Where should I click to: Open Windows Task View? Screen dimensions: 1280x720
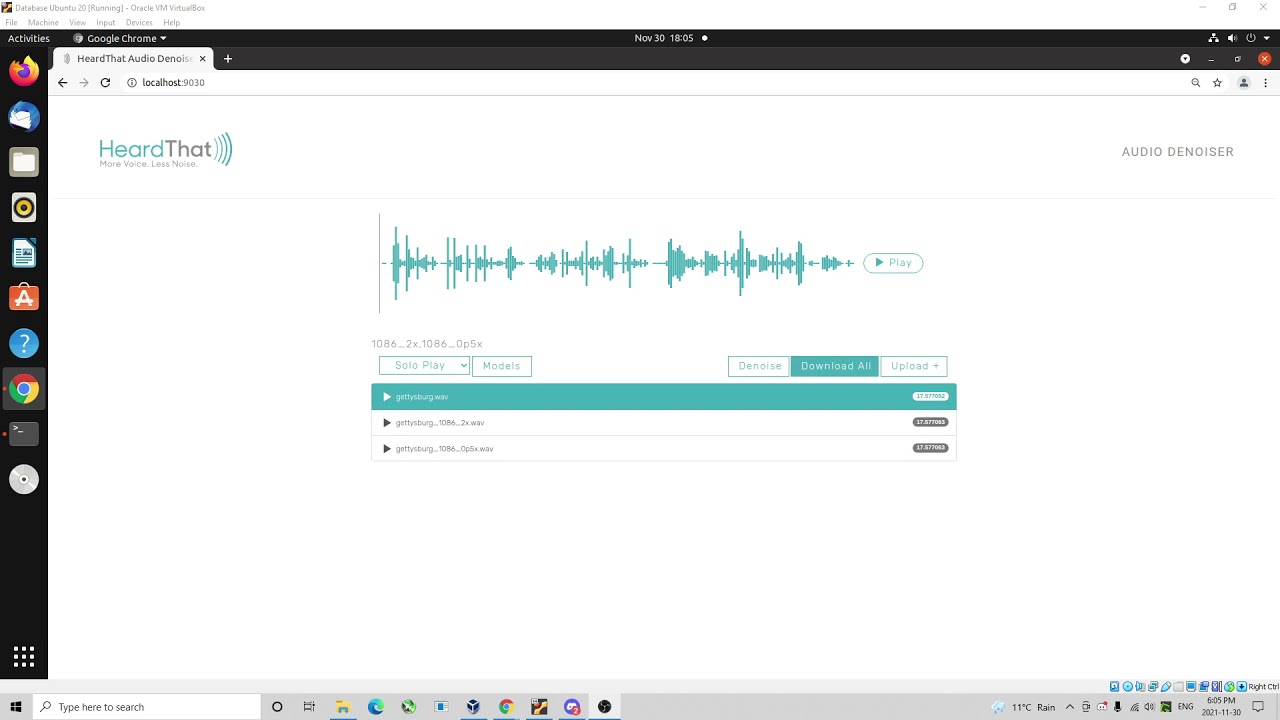click(x=309, y=707)
